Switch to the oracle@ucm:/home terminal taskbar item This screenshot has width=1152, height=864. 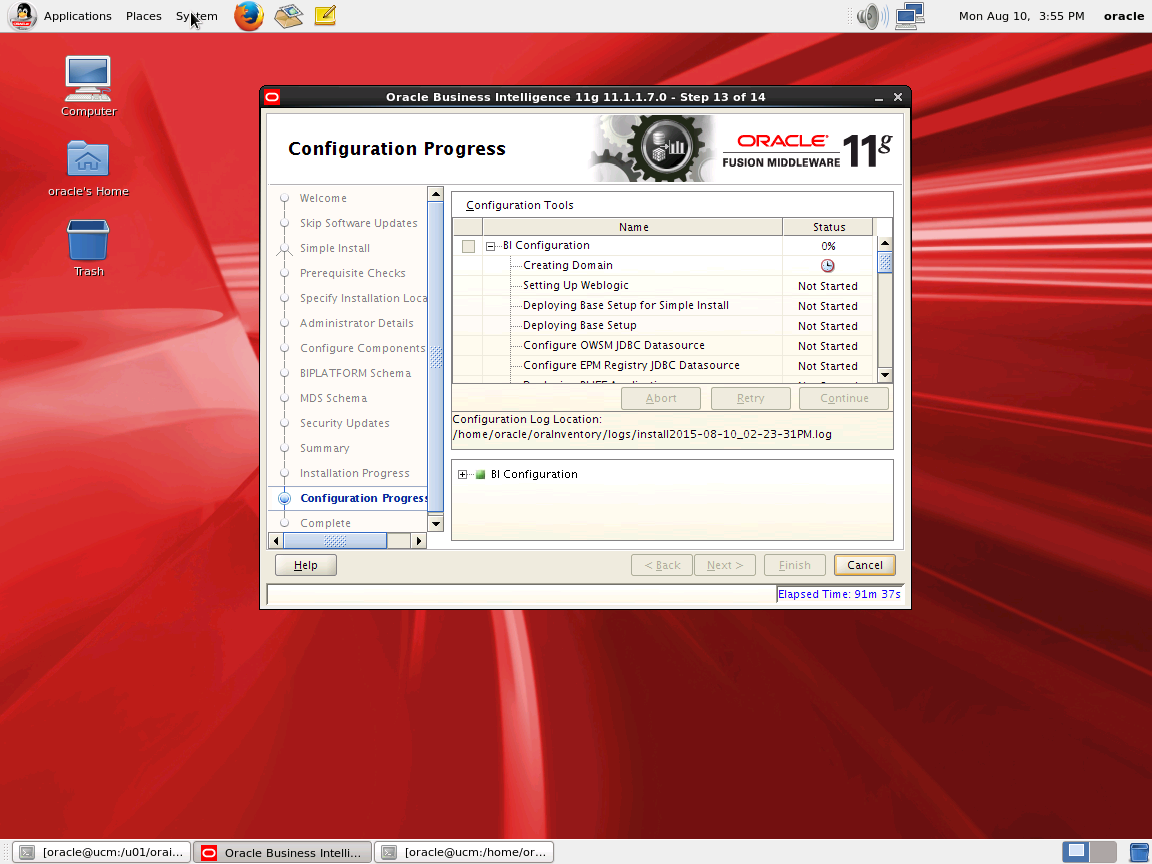(x=464, y=852)
